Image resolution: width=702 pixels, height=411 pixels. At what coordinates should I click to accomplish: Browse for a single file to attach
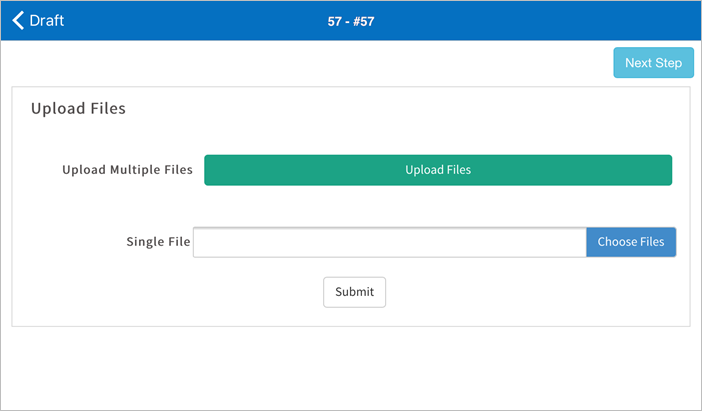[630, 242]
